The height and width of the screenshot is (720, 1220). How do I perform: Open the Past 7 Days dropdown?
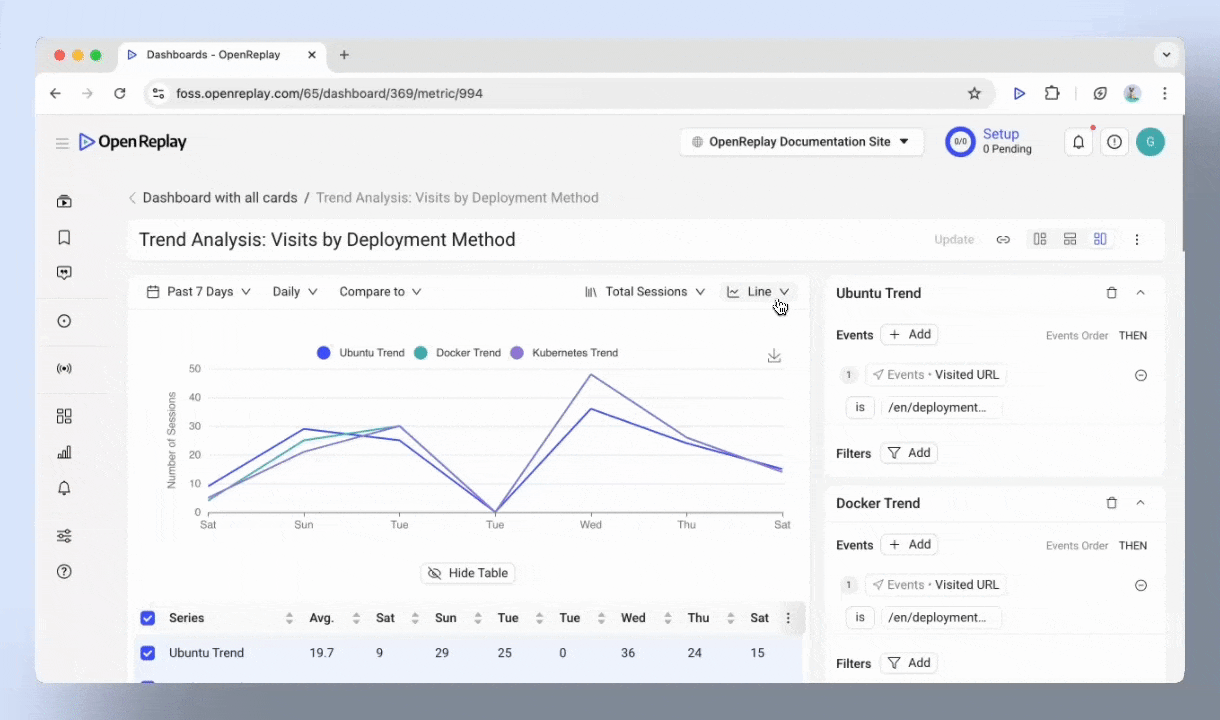[x=198, y=292]
